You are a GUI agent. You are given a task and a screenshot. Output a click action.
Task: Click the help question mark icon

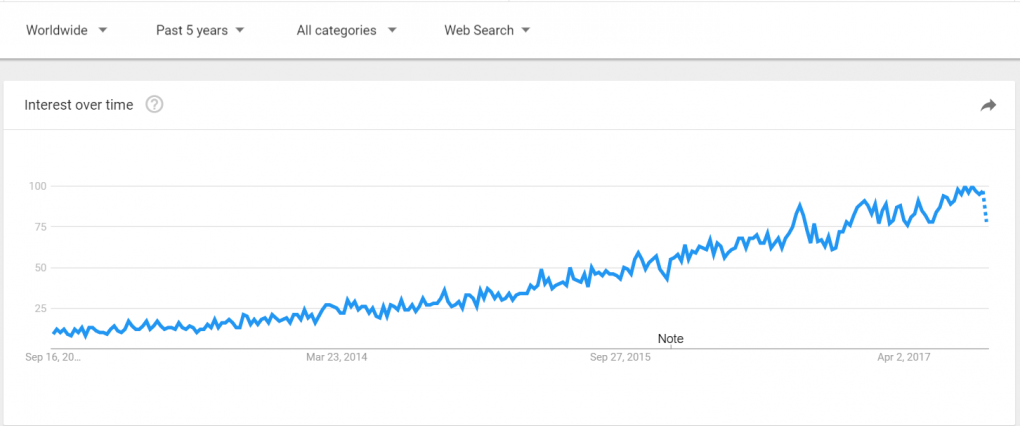click(154, 105)
